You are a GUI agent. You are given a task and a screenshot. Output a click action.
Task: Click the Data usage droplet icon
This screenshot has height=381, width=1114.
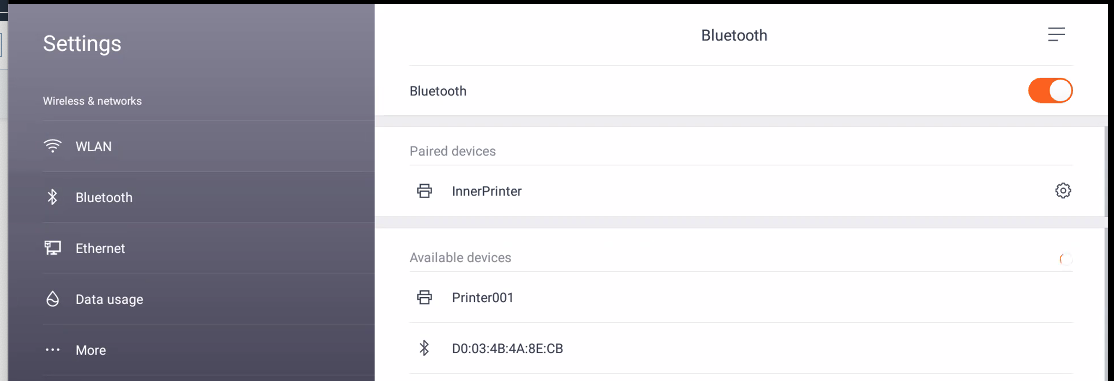pos(52,299)
